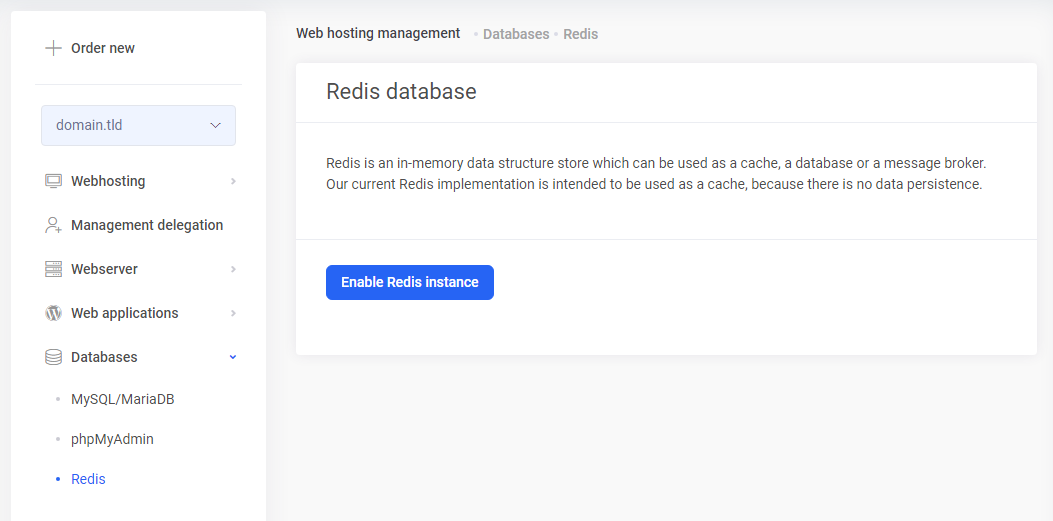Select the Redis sidebar entry

[88, 479]
